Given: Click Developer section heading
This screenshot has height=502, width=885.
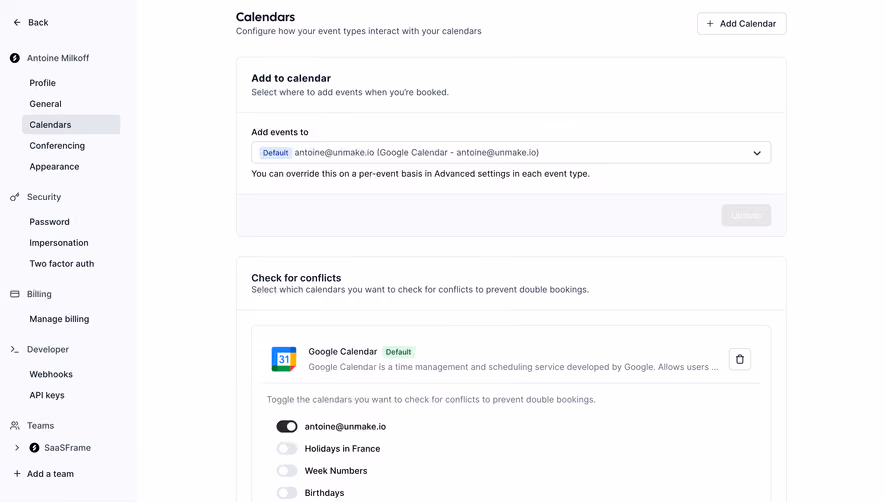Looking at the screenshot, I should tap(47, 350).
